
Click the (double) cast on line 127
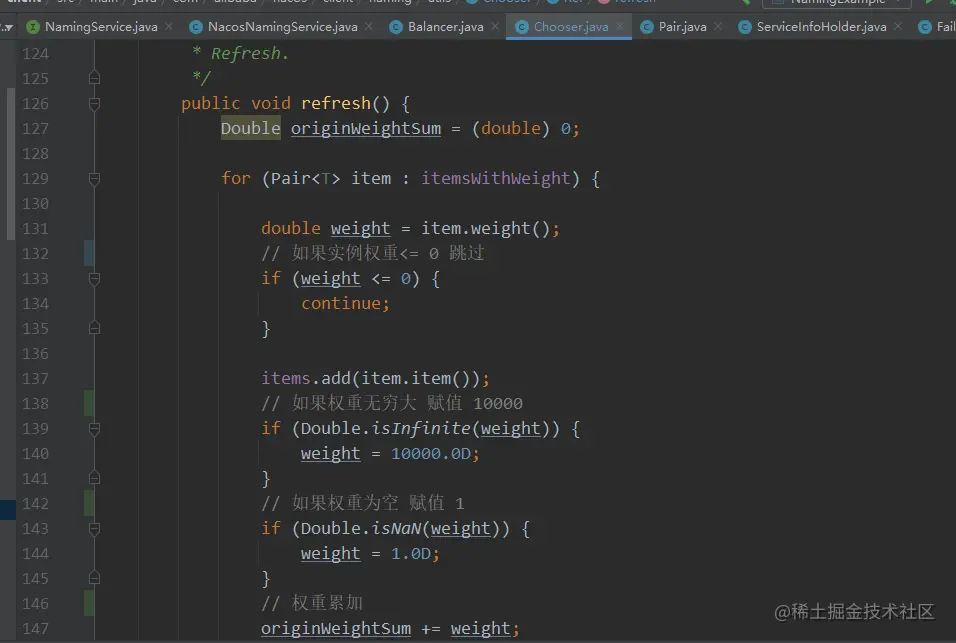coord(511,129)
